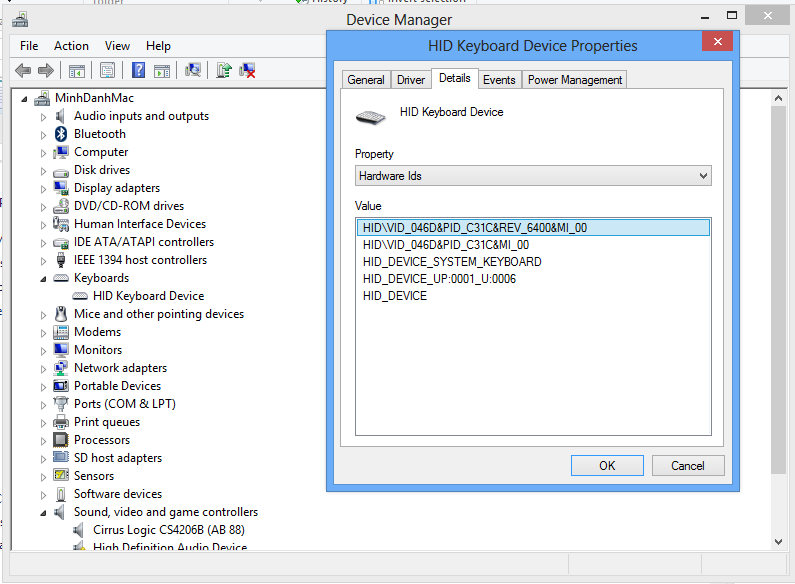Switch to the Driver tab

[411, 80]
